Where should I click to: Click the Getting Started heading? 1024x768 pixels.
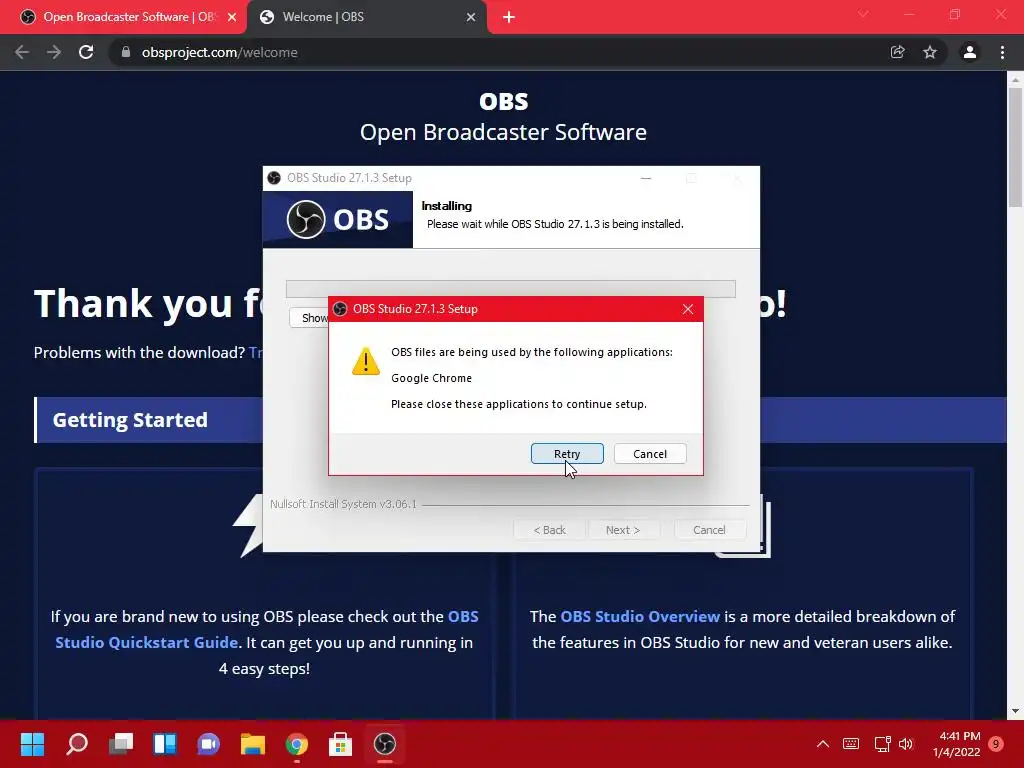coord(130,419)
